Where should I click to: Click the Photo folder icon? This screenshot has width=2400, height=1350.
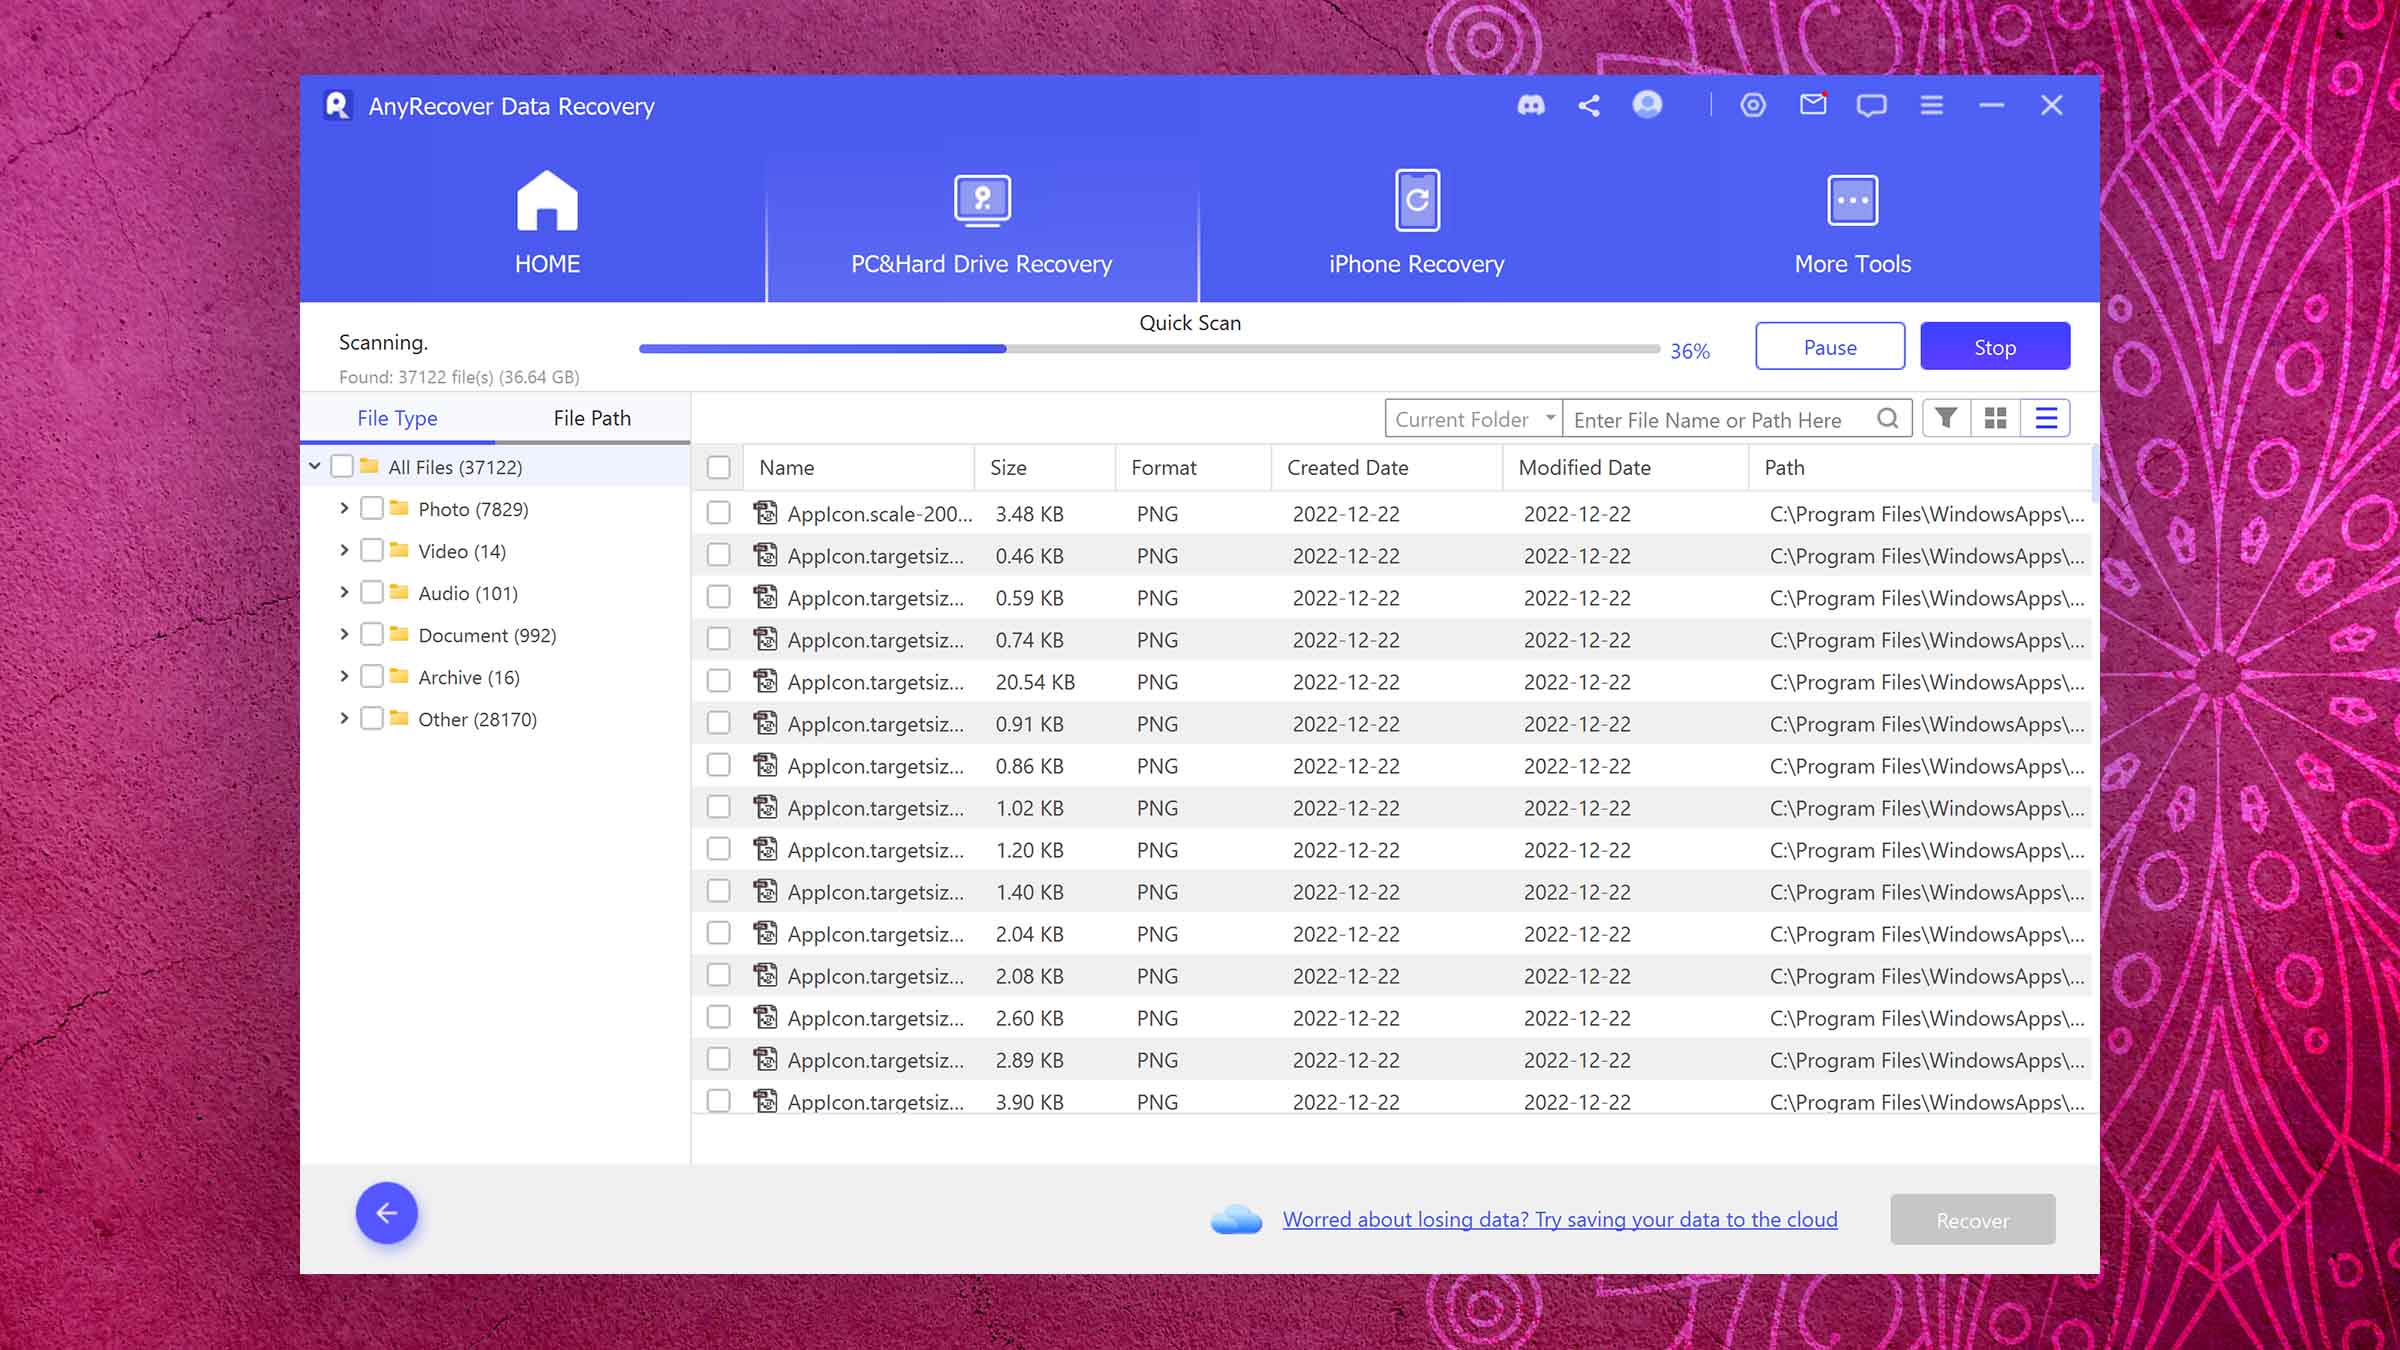(x=399, y=508)
